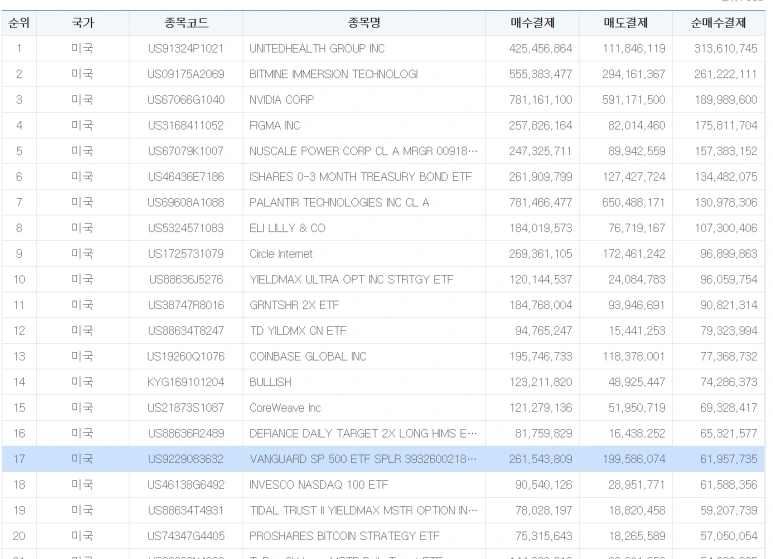Select COINBASE GLOBAL INC stock name
The width and height of the screenshot is (773, 559).
click(308, 356)
